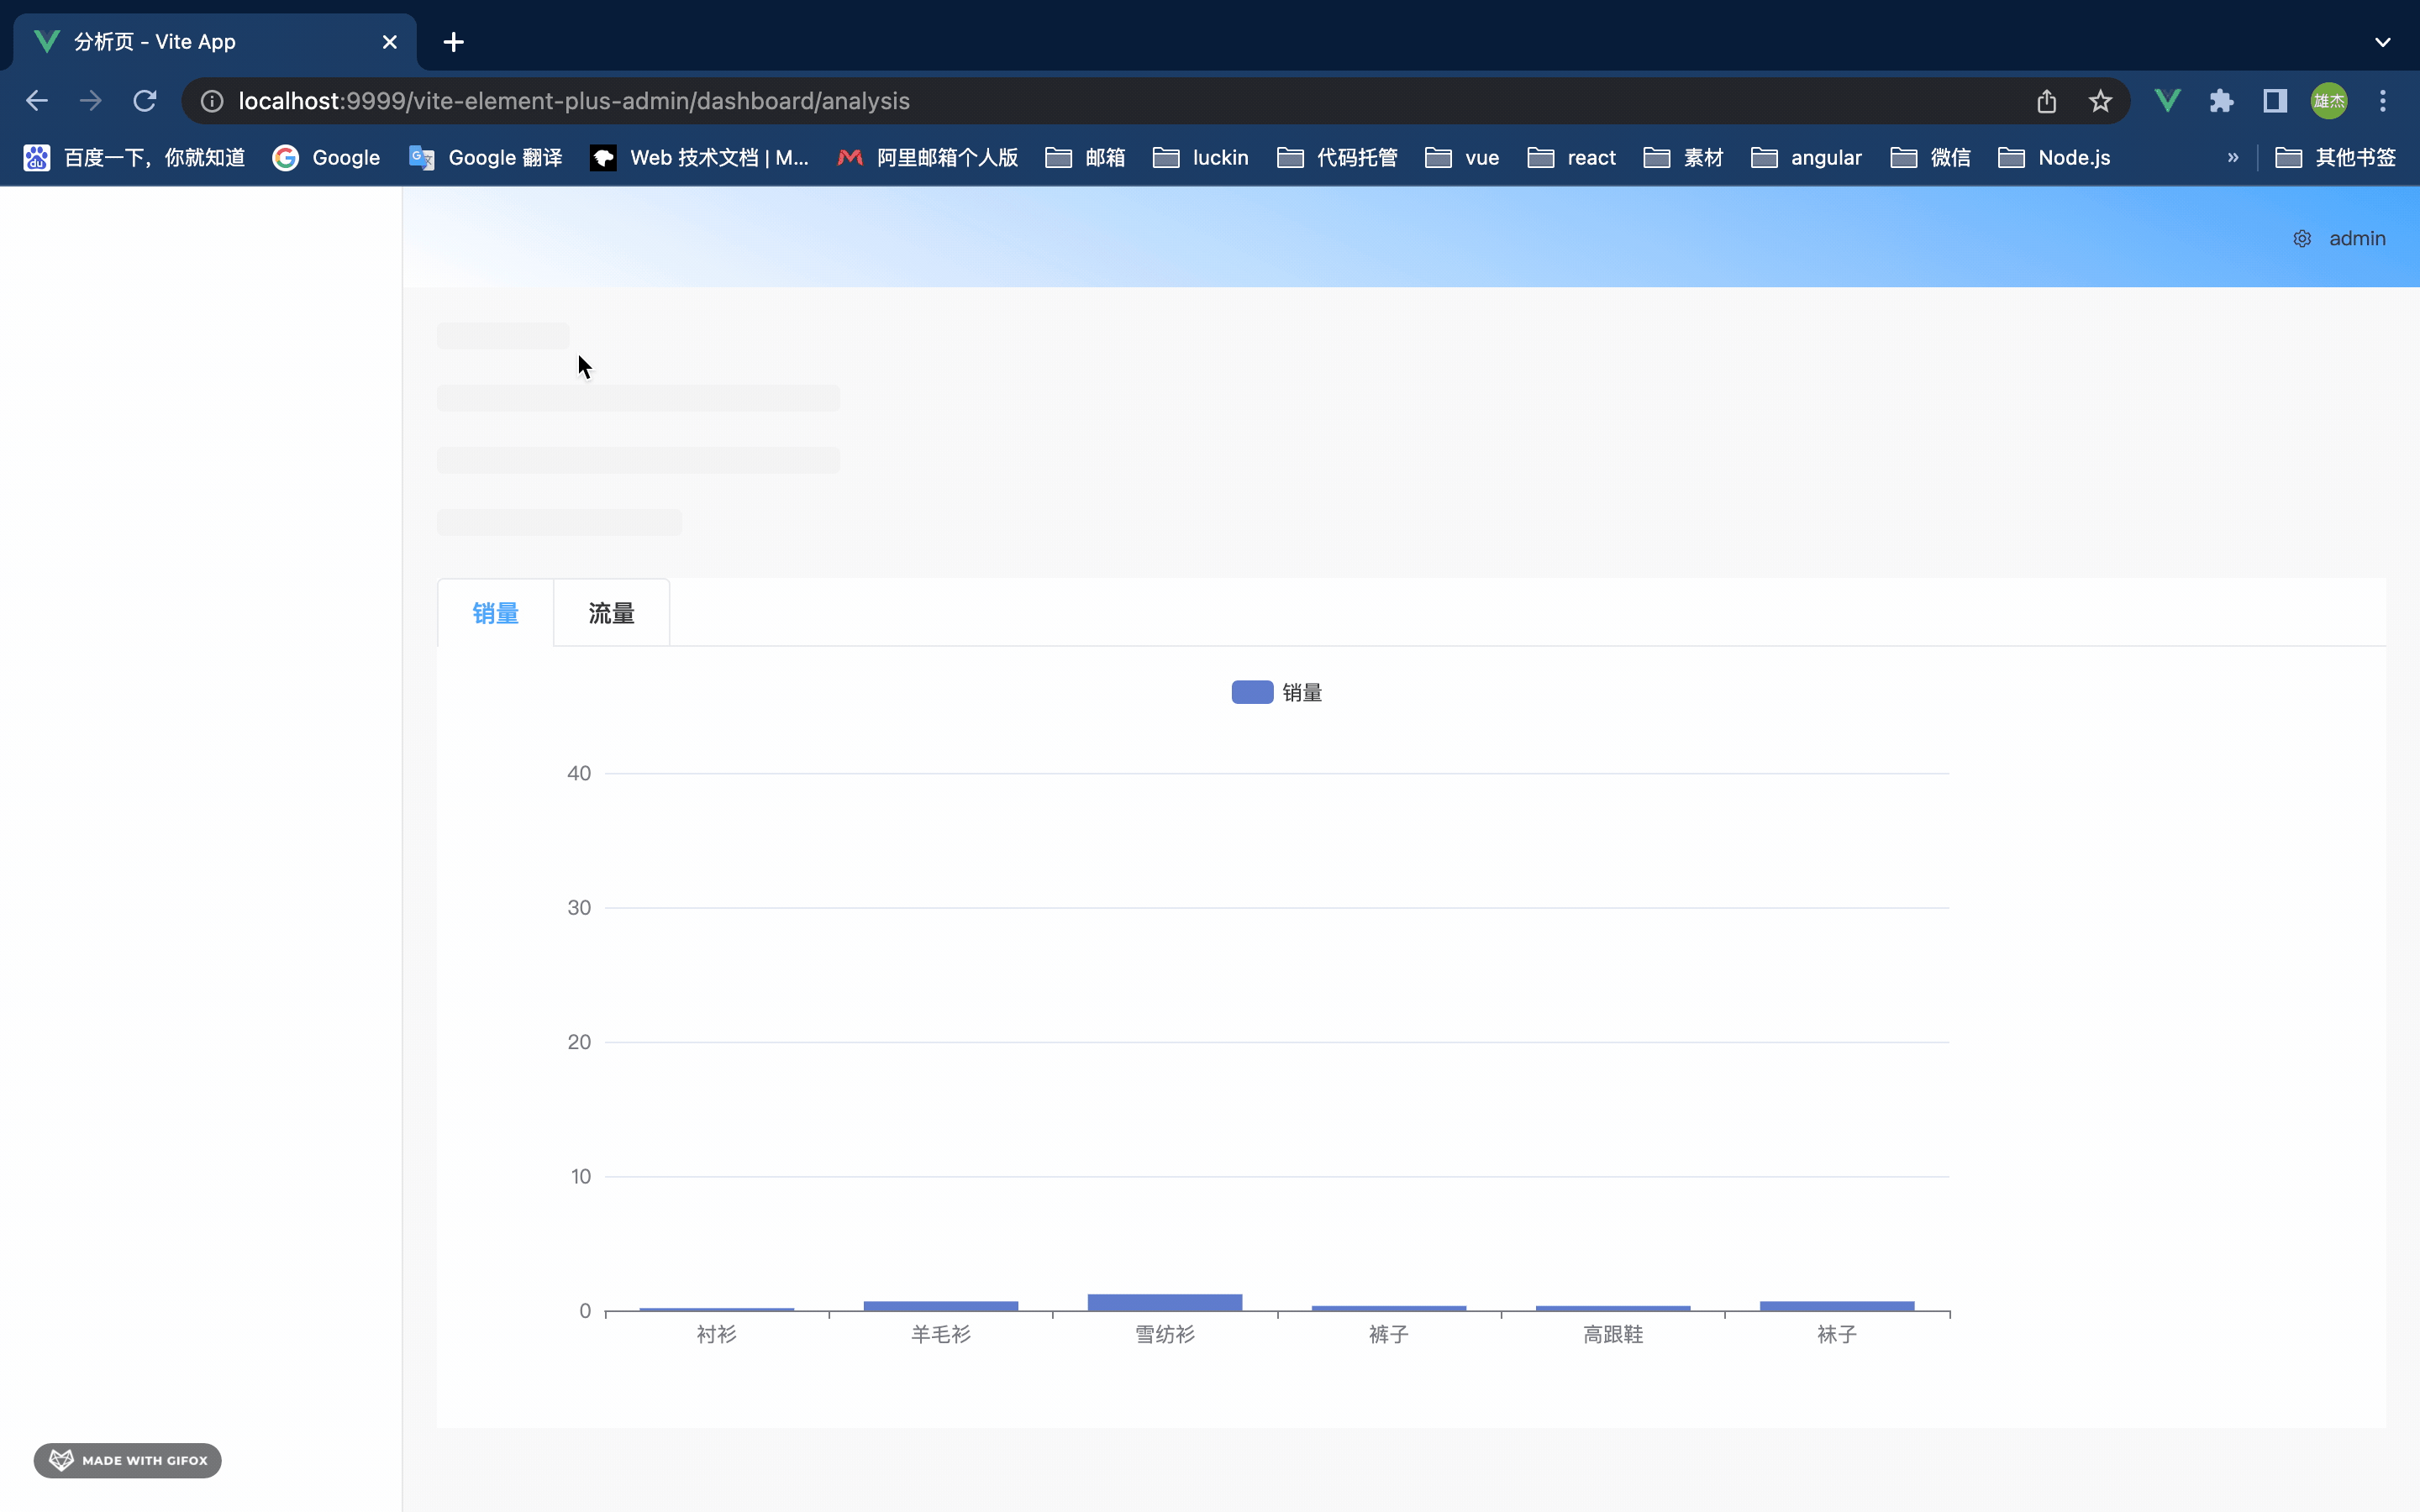Click the site information icon before localhost
2420x1512 pixels.
point(212,101)
